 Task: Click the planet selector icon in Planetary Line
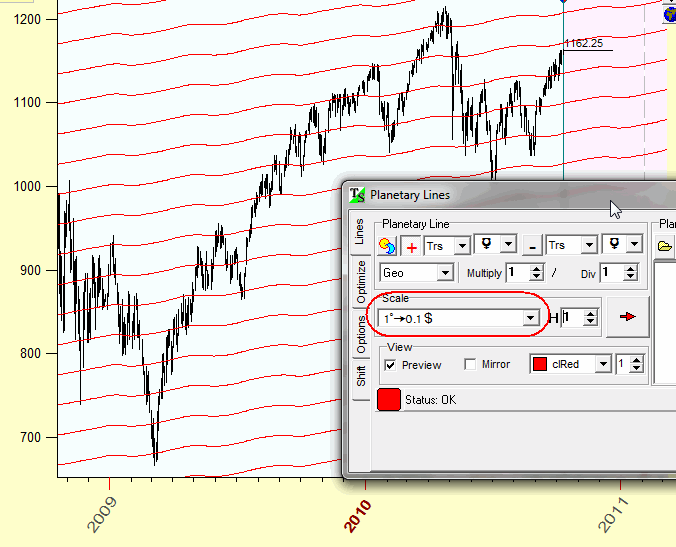coord(387,245)
